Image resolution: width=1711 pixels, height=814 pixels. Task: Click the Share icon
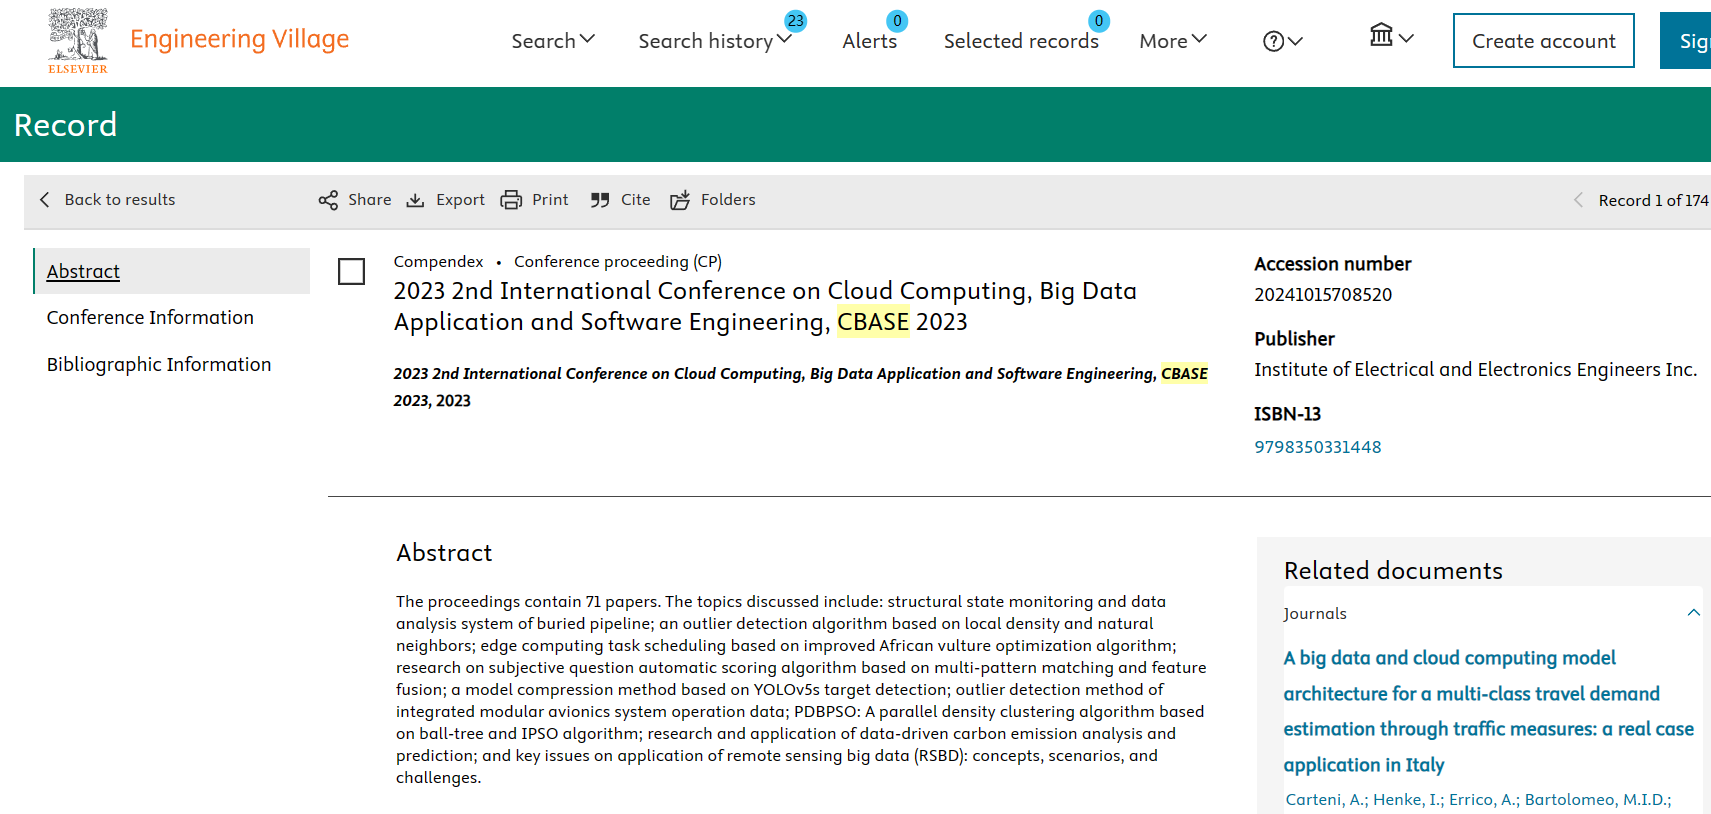tap(328, 200)
